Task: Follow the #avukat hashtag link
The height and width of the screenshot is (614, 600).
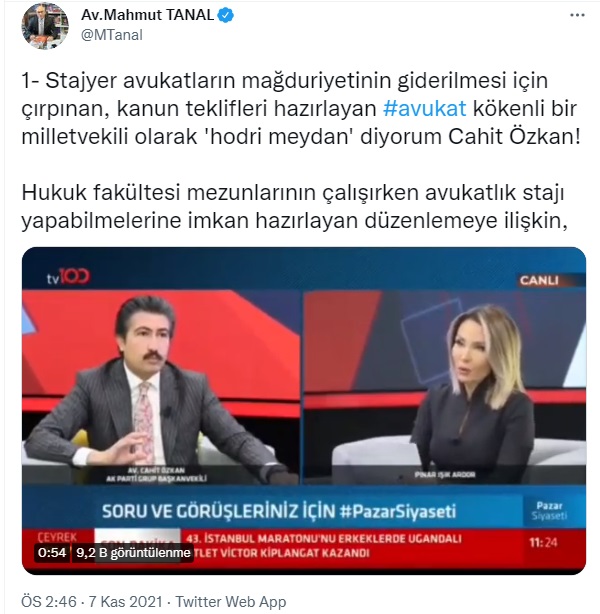Action: tap(425, 108)
